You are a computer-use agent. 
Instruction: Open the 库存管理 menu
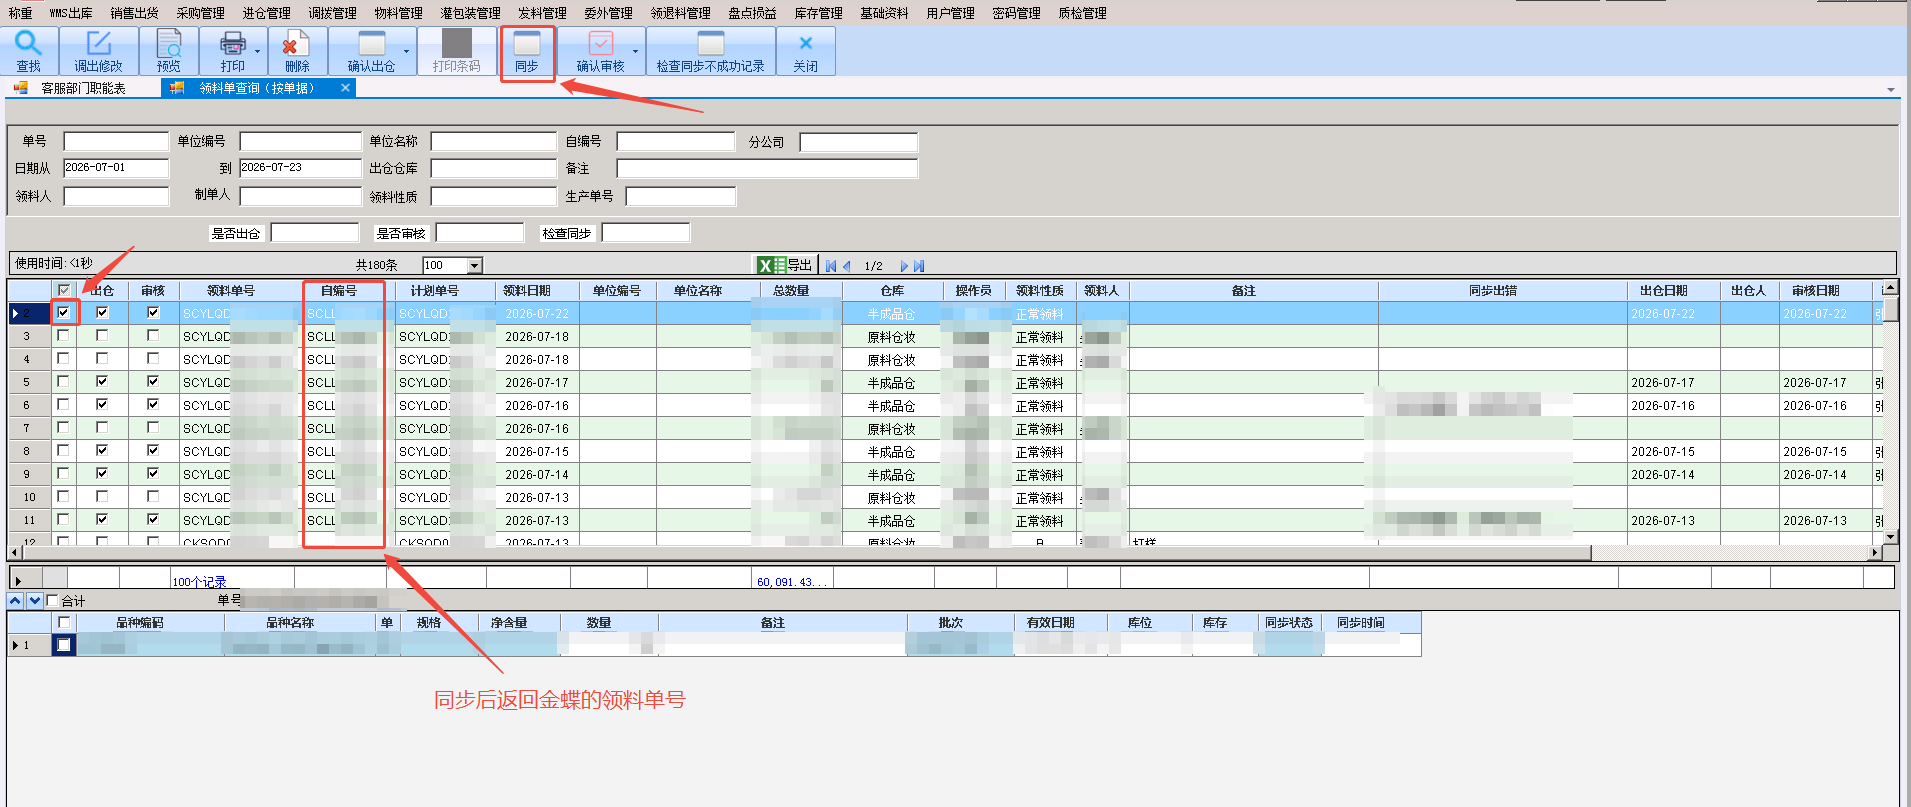click(x=818, y=13)
